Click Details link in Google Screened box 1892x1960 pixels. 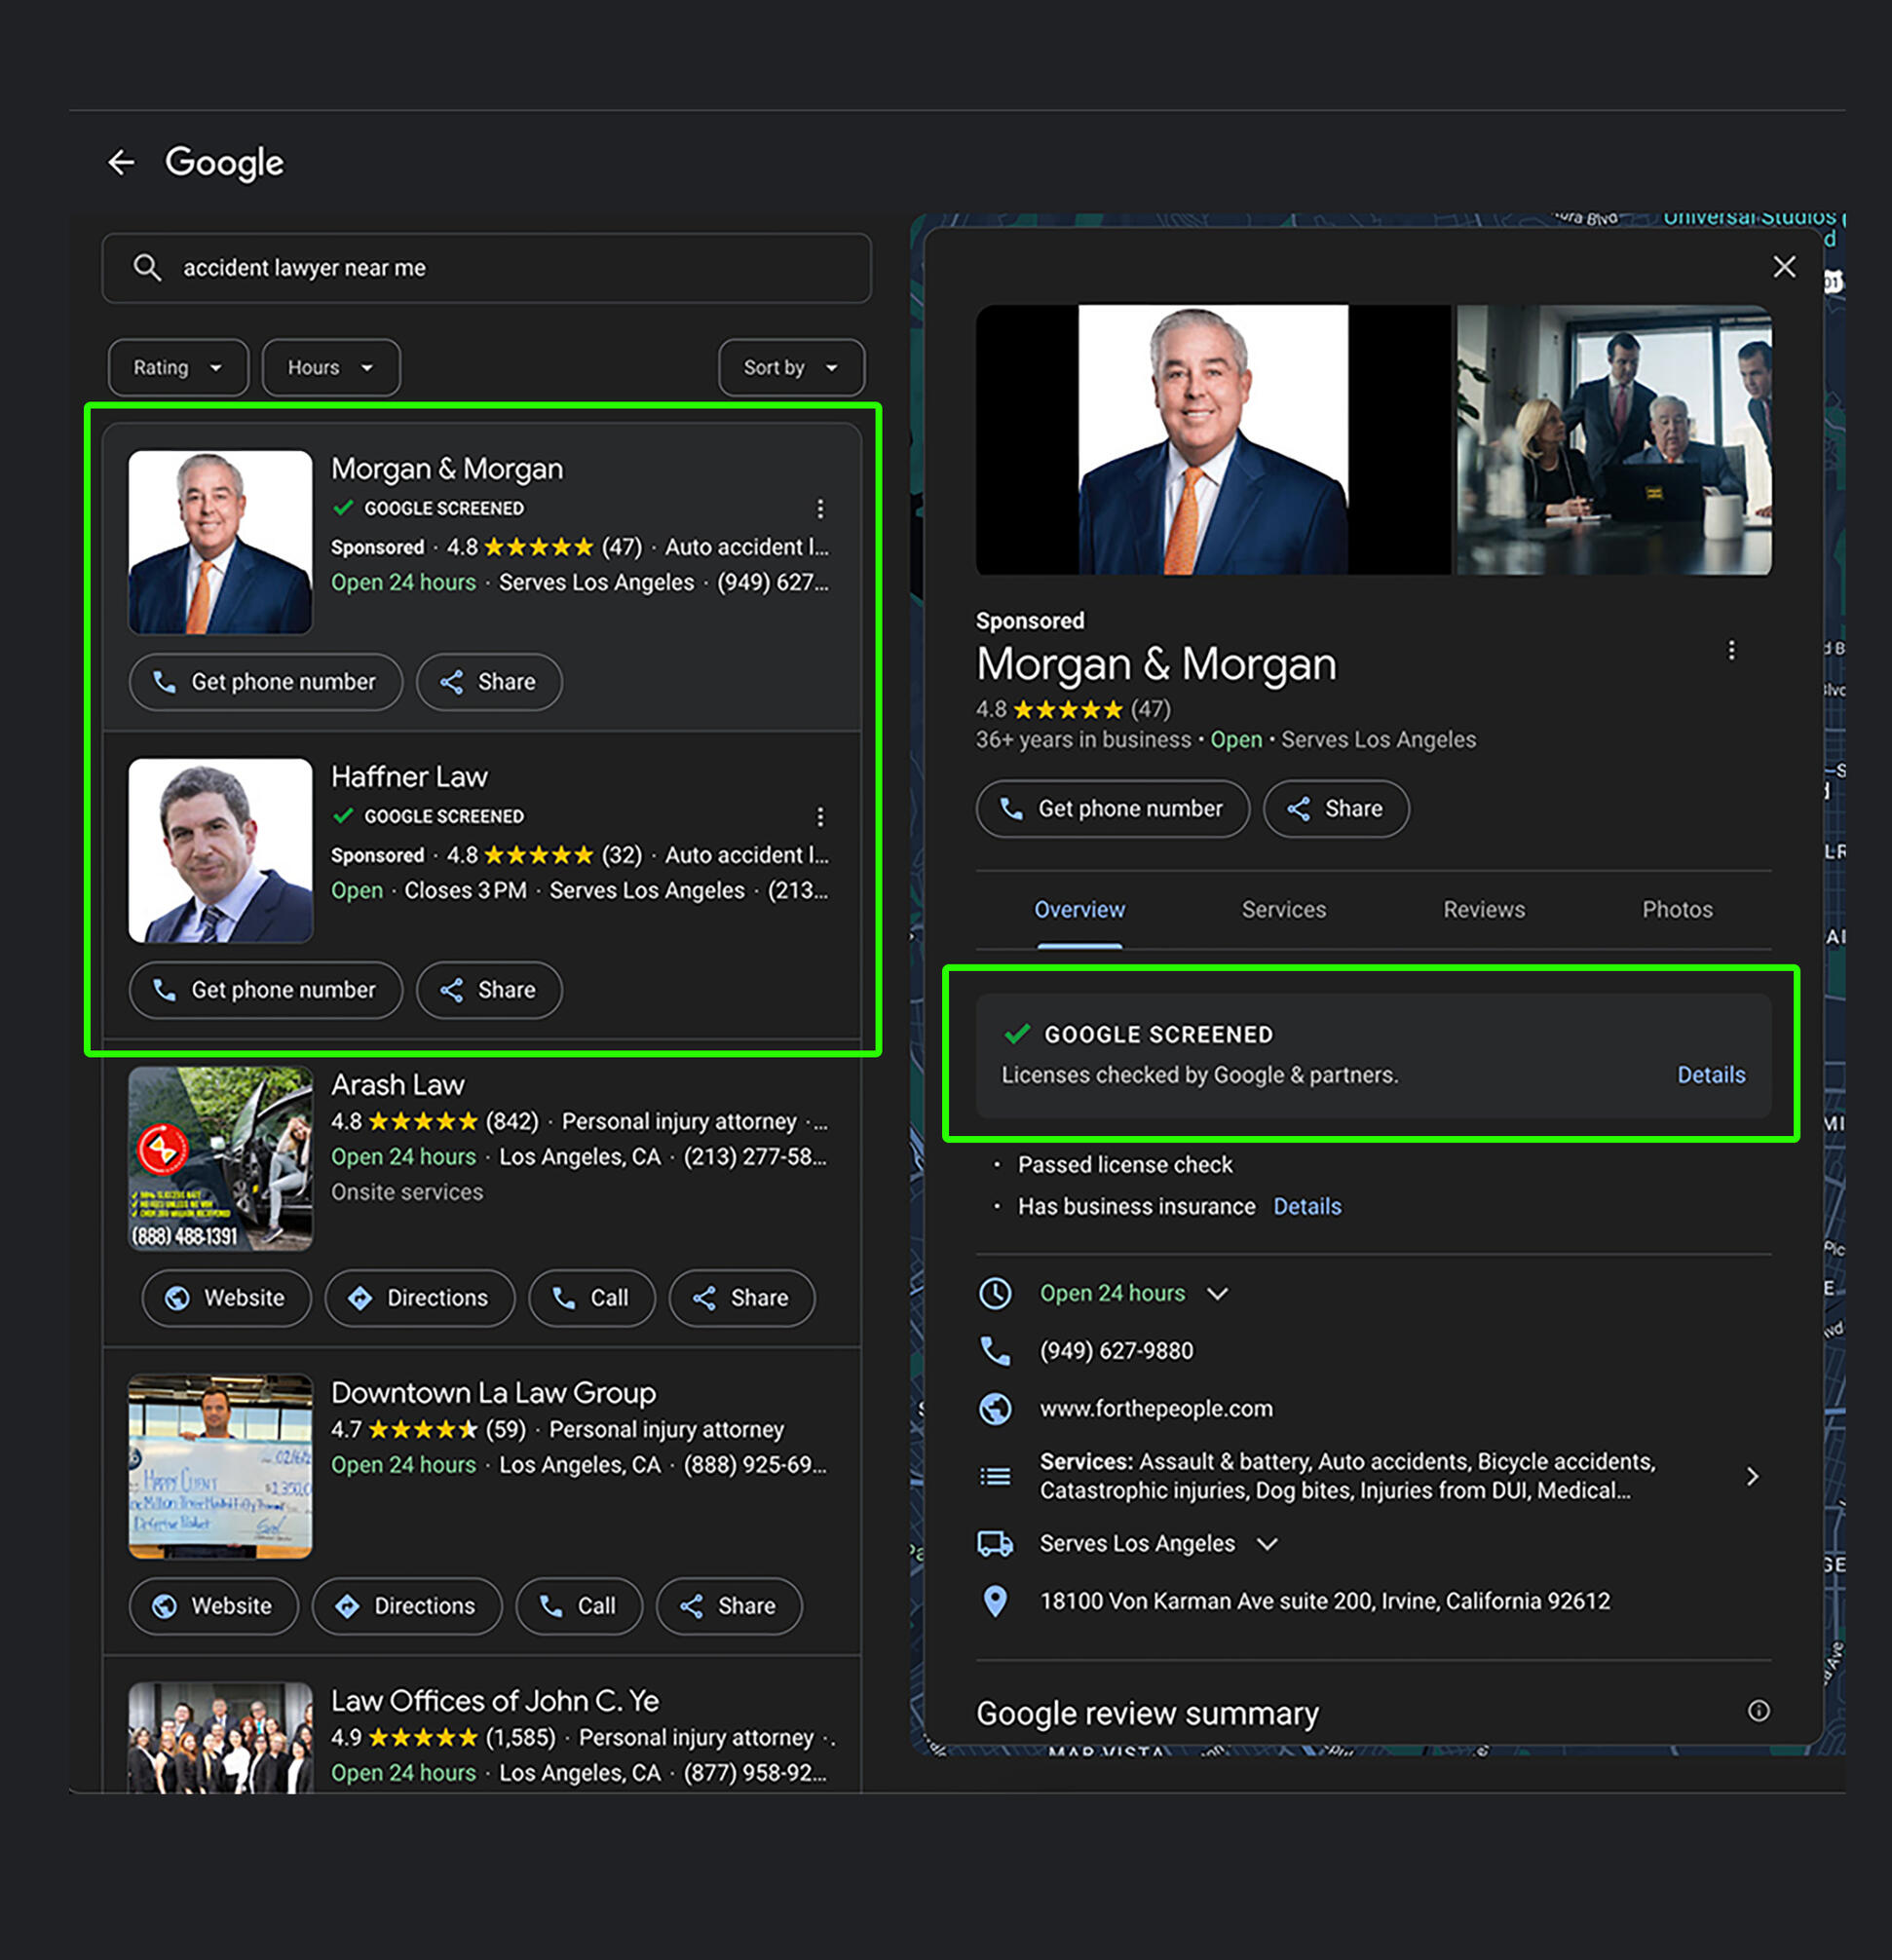[x=1711, y=1075]
